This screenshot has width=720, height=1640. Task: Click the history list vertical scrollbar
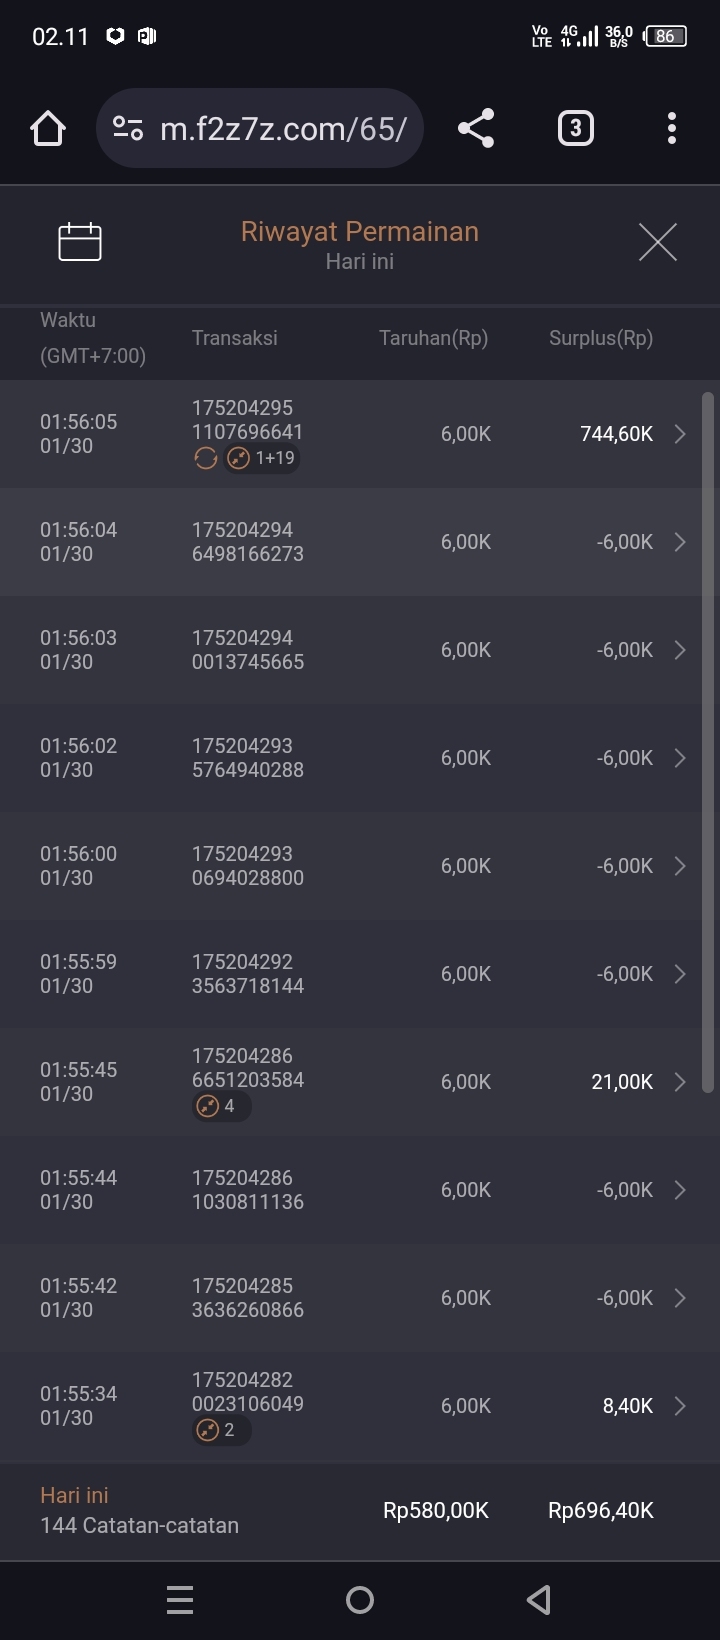[x=708, y=742]
